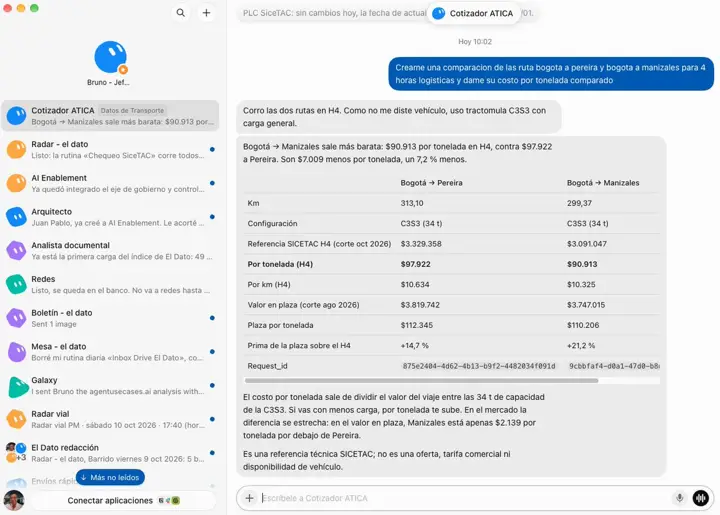Open the Boletín - el dato conversation
This screenshot has height=515, width=720.
click(x=110, y=318)
